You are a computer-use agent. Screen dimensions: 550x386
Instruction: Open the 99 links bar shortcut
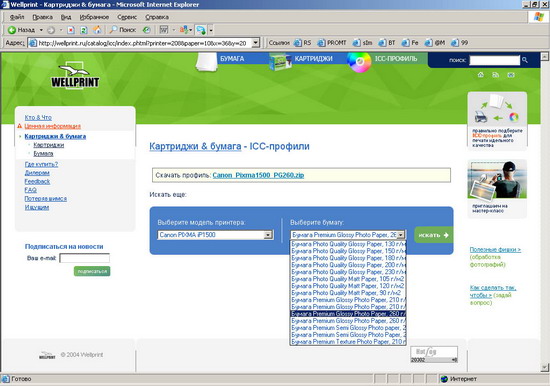[x=460, y=43]
